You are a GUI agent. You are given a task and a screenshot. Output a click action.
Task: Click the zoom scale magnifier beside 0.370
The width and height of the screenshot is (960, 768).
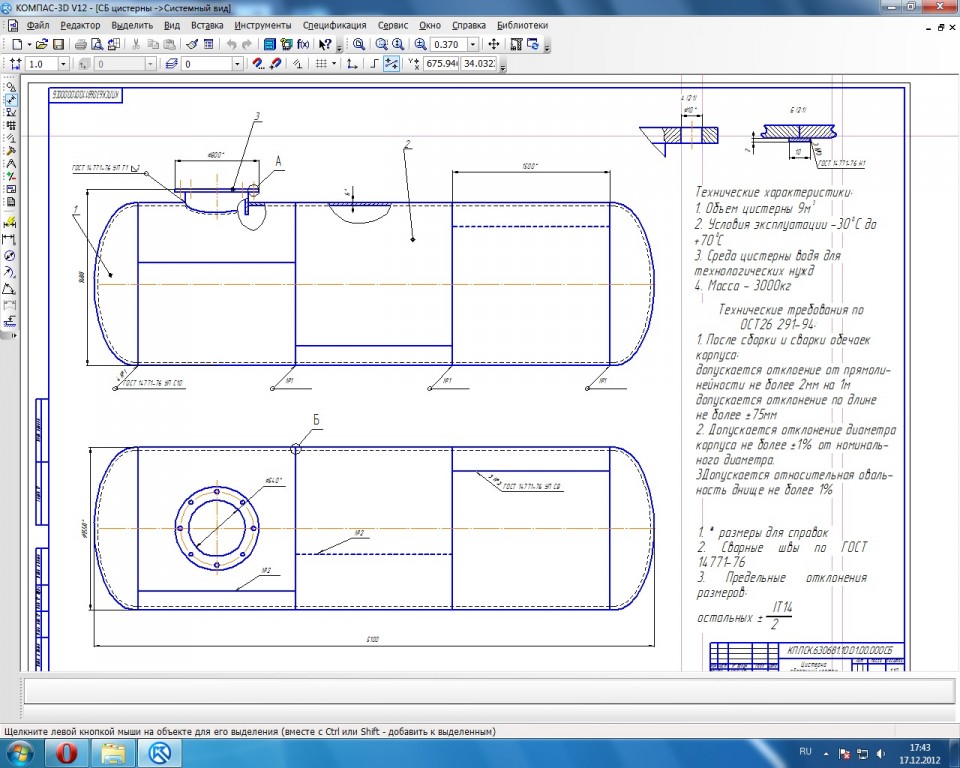[x=420, y=44]
